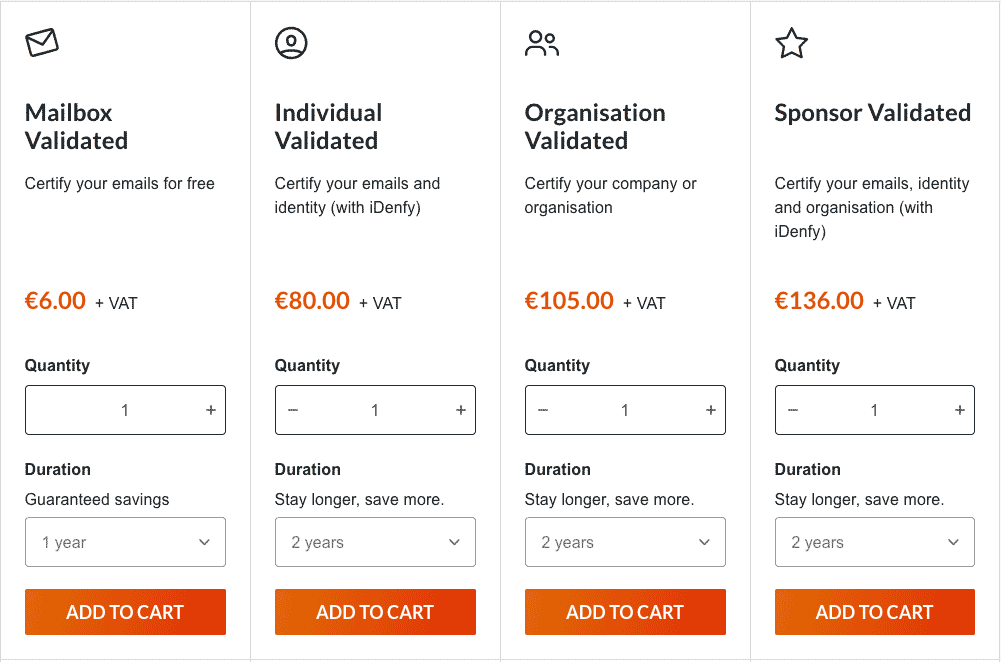Open Individual Validated duration dropdown
The width and height of the screenshot is (1001, 662).
pos(375,542)
